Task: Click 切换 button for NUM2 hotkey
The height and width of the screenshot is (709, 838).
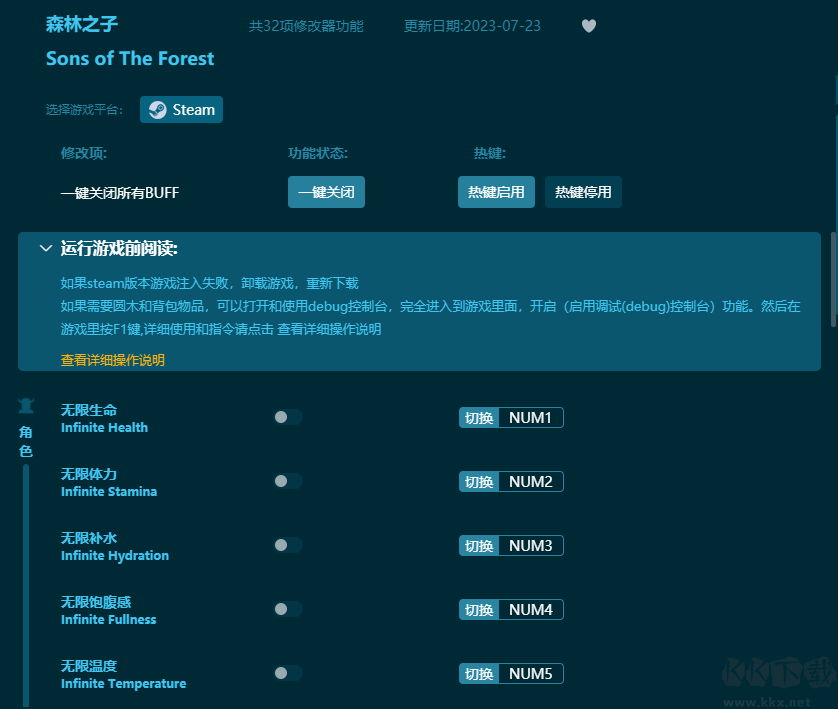Action: [x=479, y=482]
